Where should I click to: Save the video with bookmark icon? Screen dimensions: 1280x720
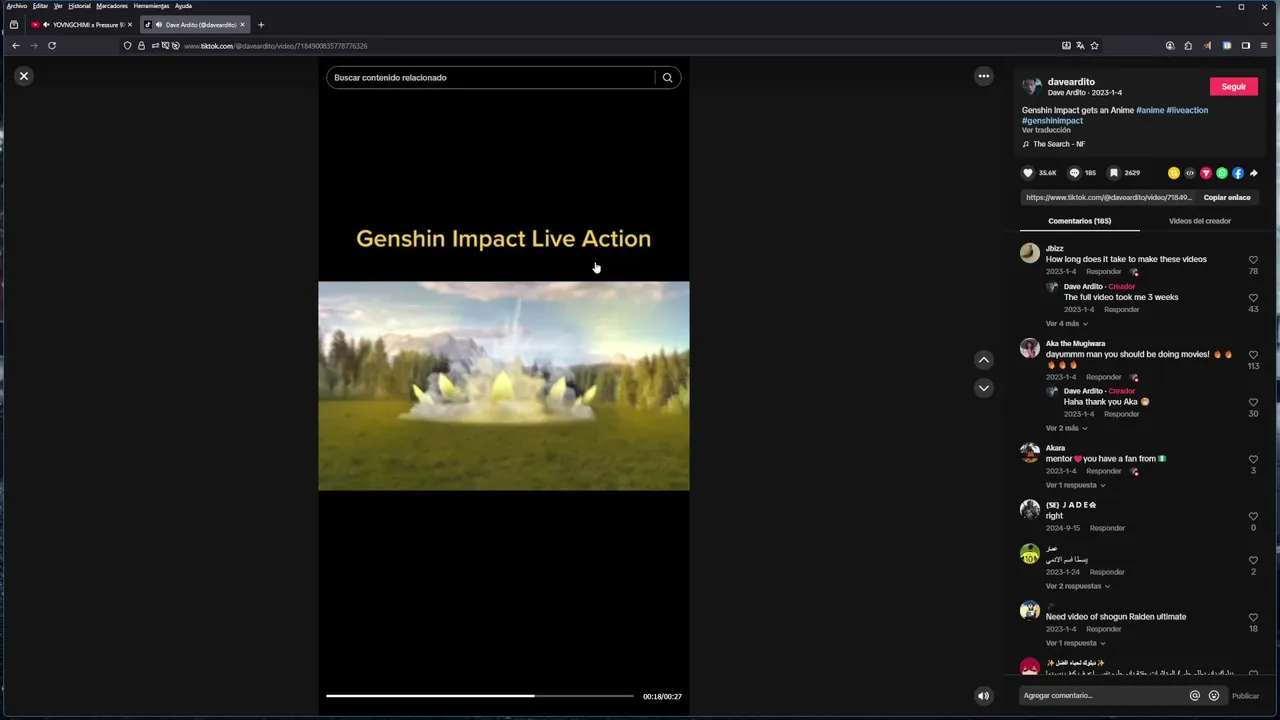(x=1113, y=173)
